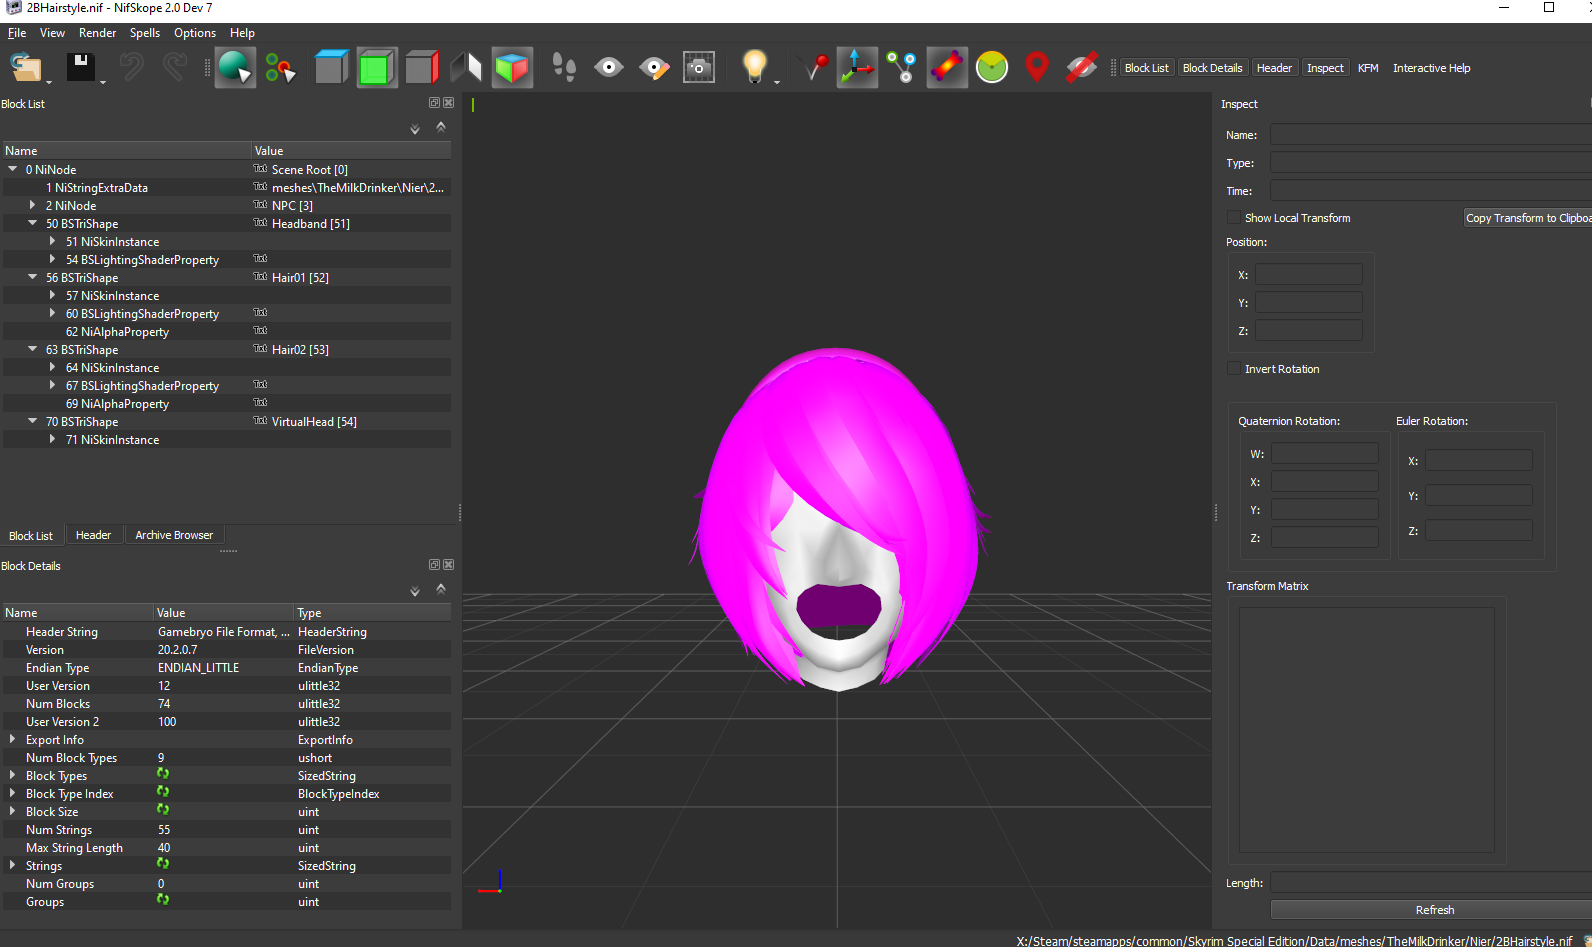Click the load view eye icon

point(609,67)
